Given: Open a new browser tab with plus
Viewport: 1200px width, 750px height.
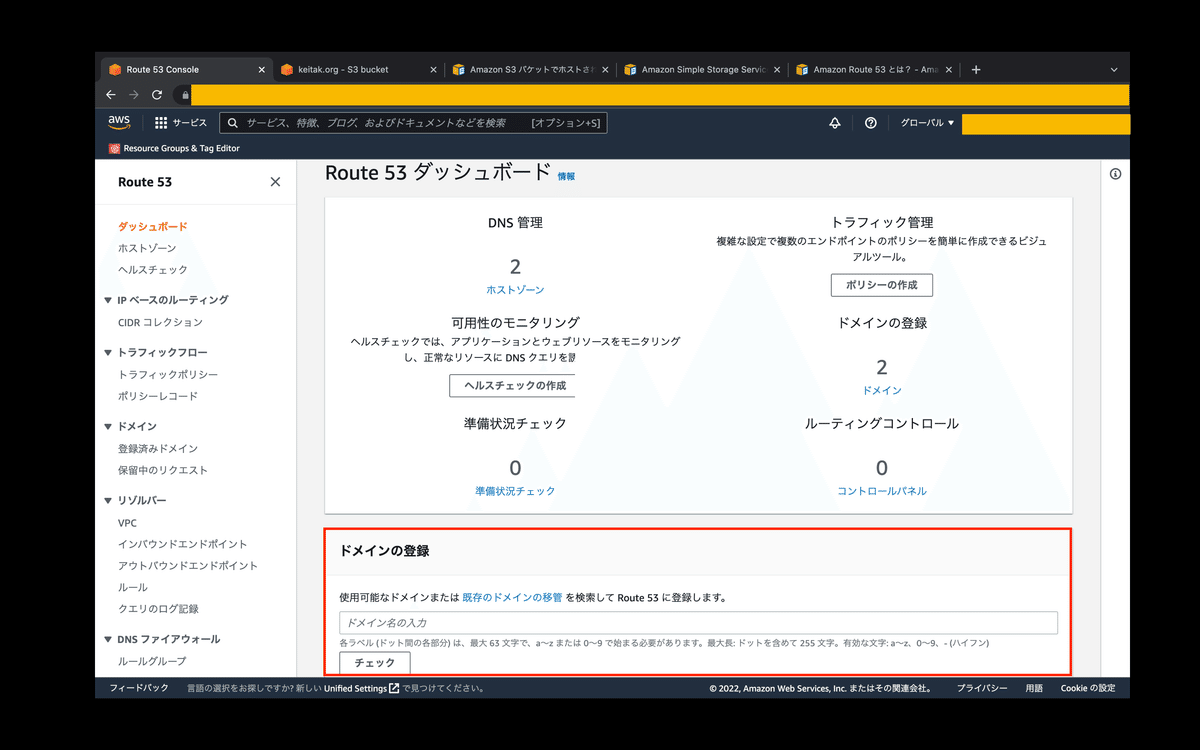Looking at the screenshot, I should click(976, 70).
